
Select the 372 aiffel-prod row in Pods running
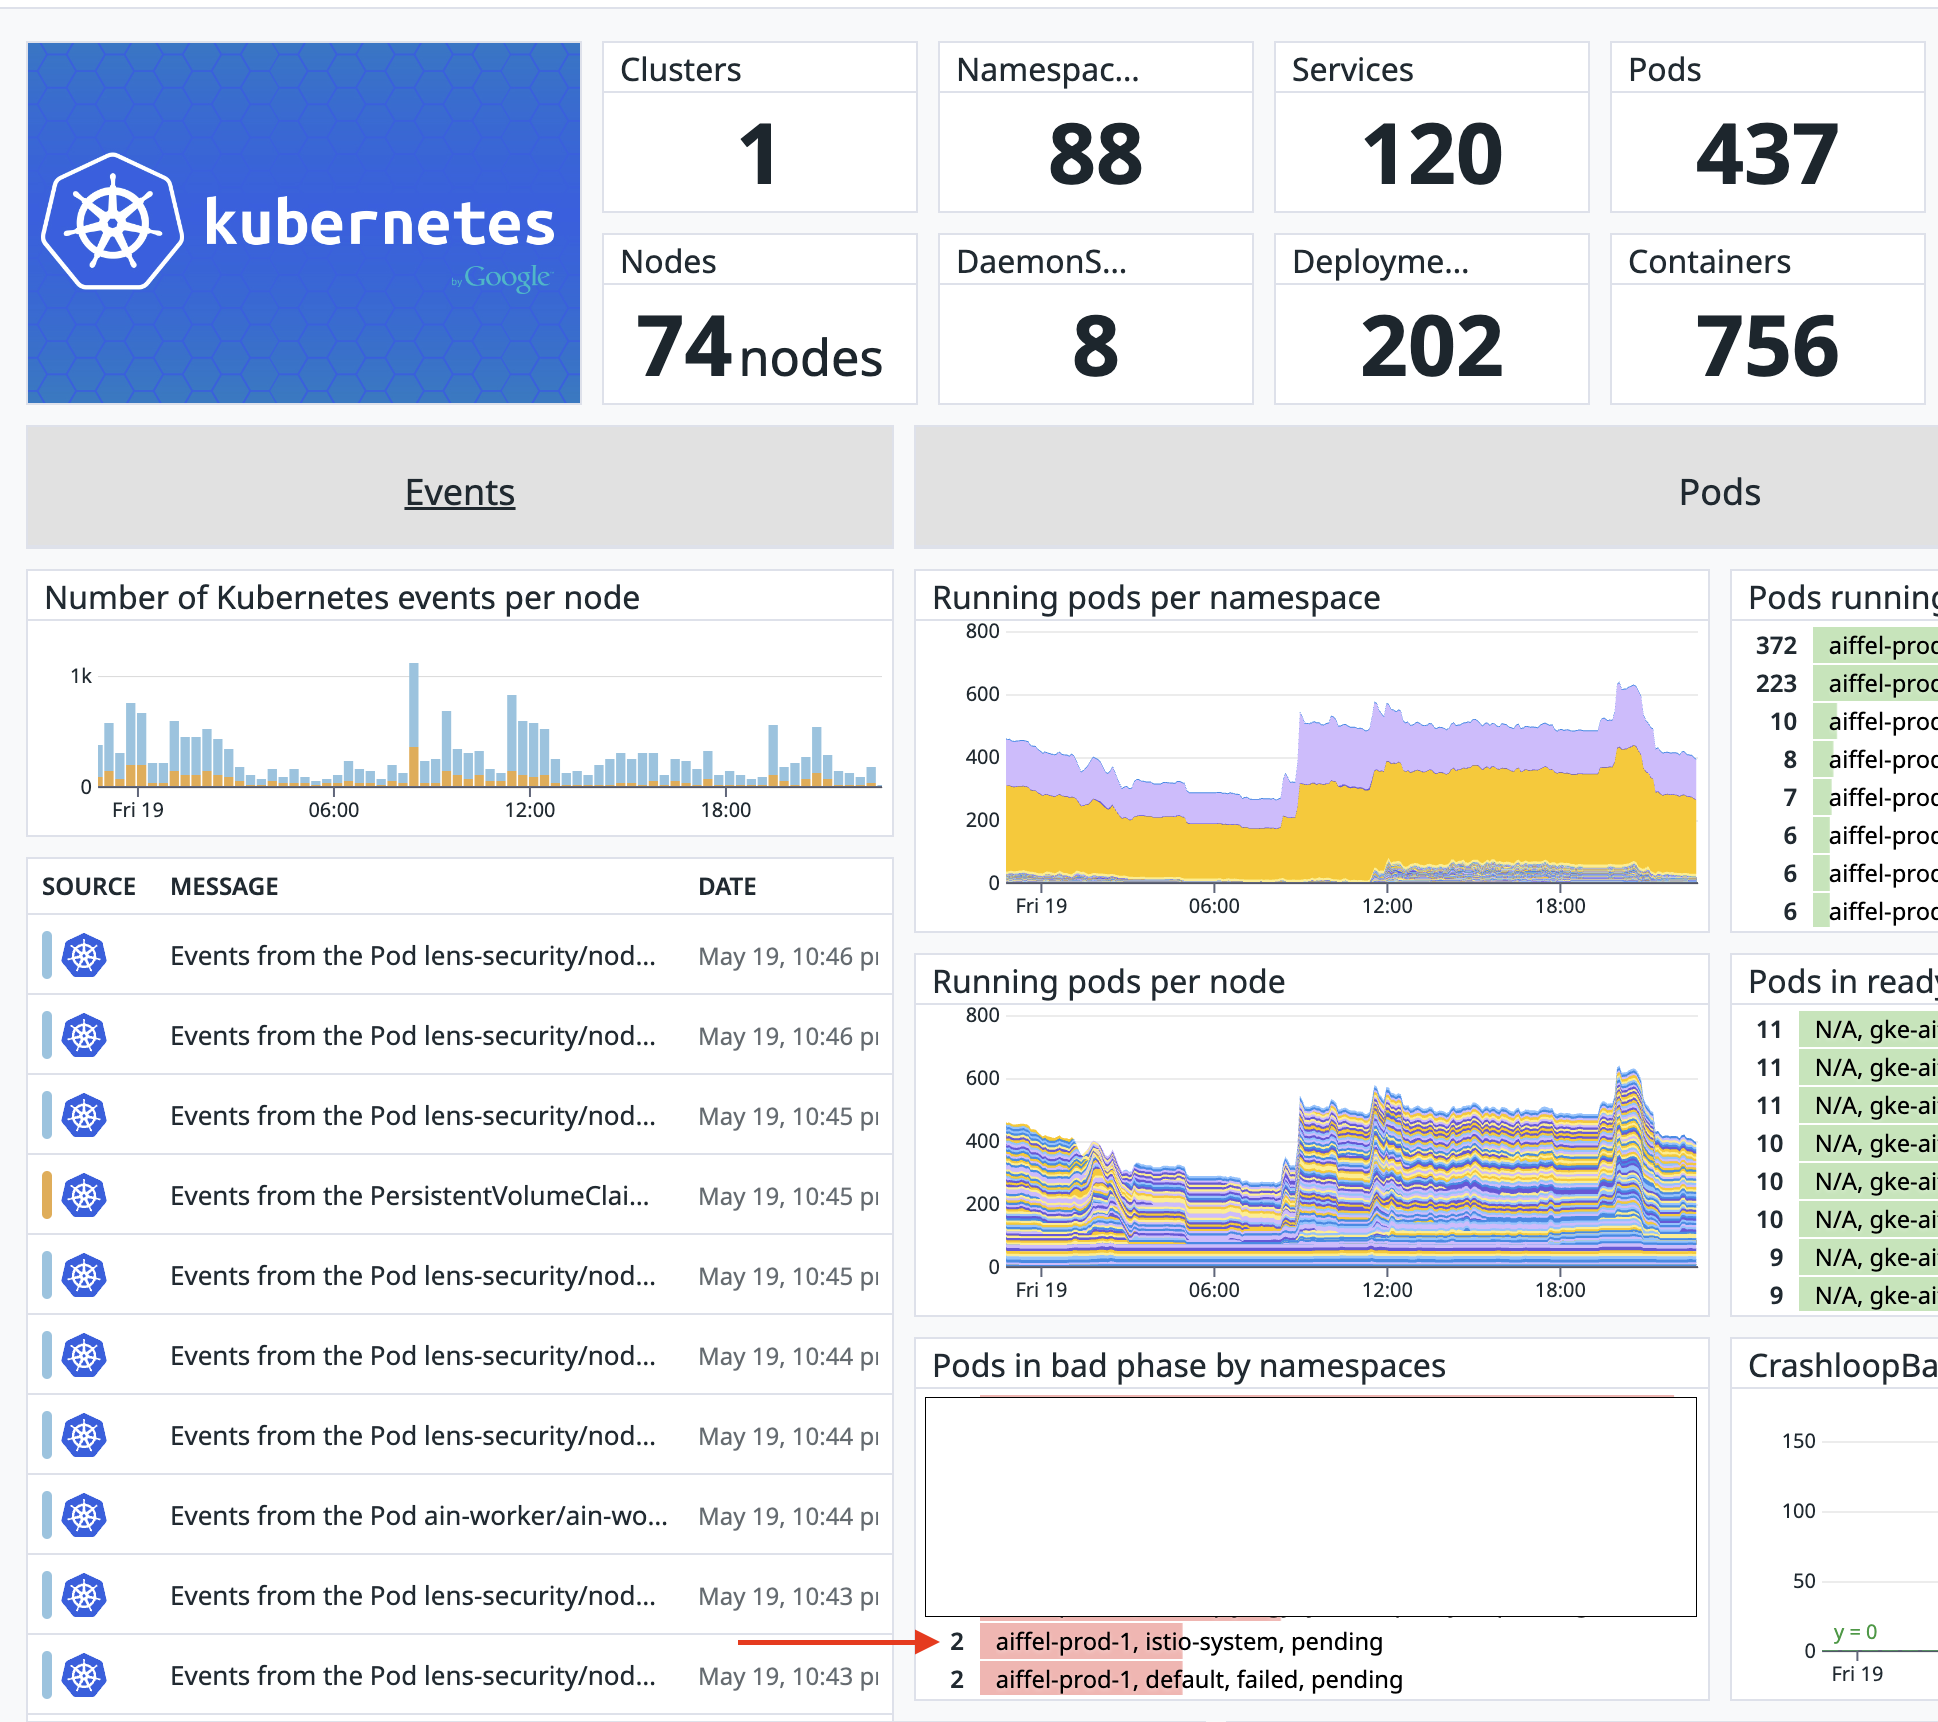1845,645
